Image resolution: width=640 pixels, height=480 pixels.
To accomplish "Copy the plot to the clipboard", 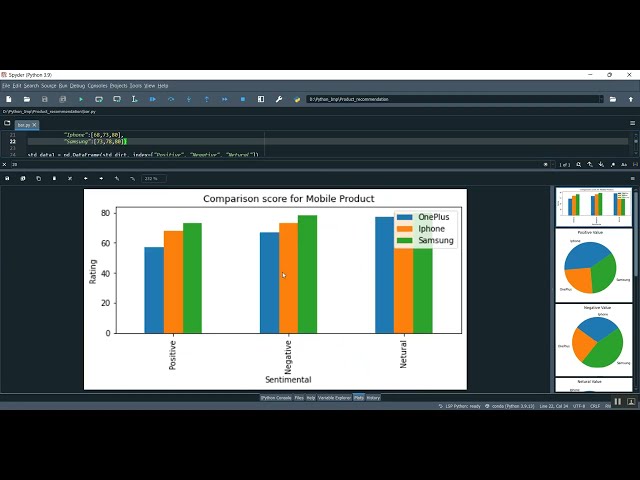I will click(38, 178).
